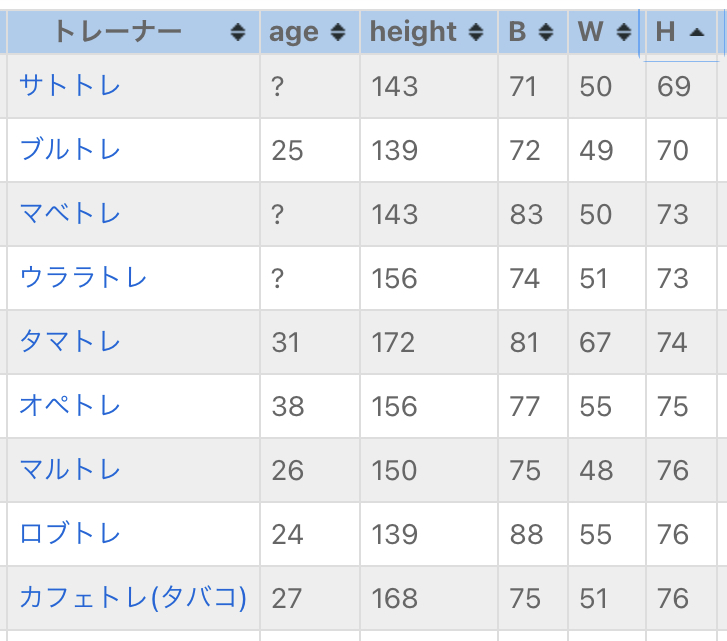Click sort arrows icon in トレーナー column header
727x641 pixels.
tap(237, 33)
